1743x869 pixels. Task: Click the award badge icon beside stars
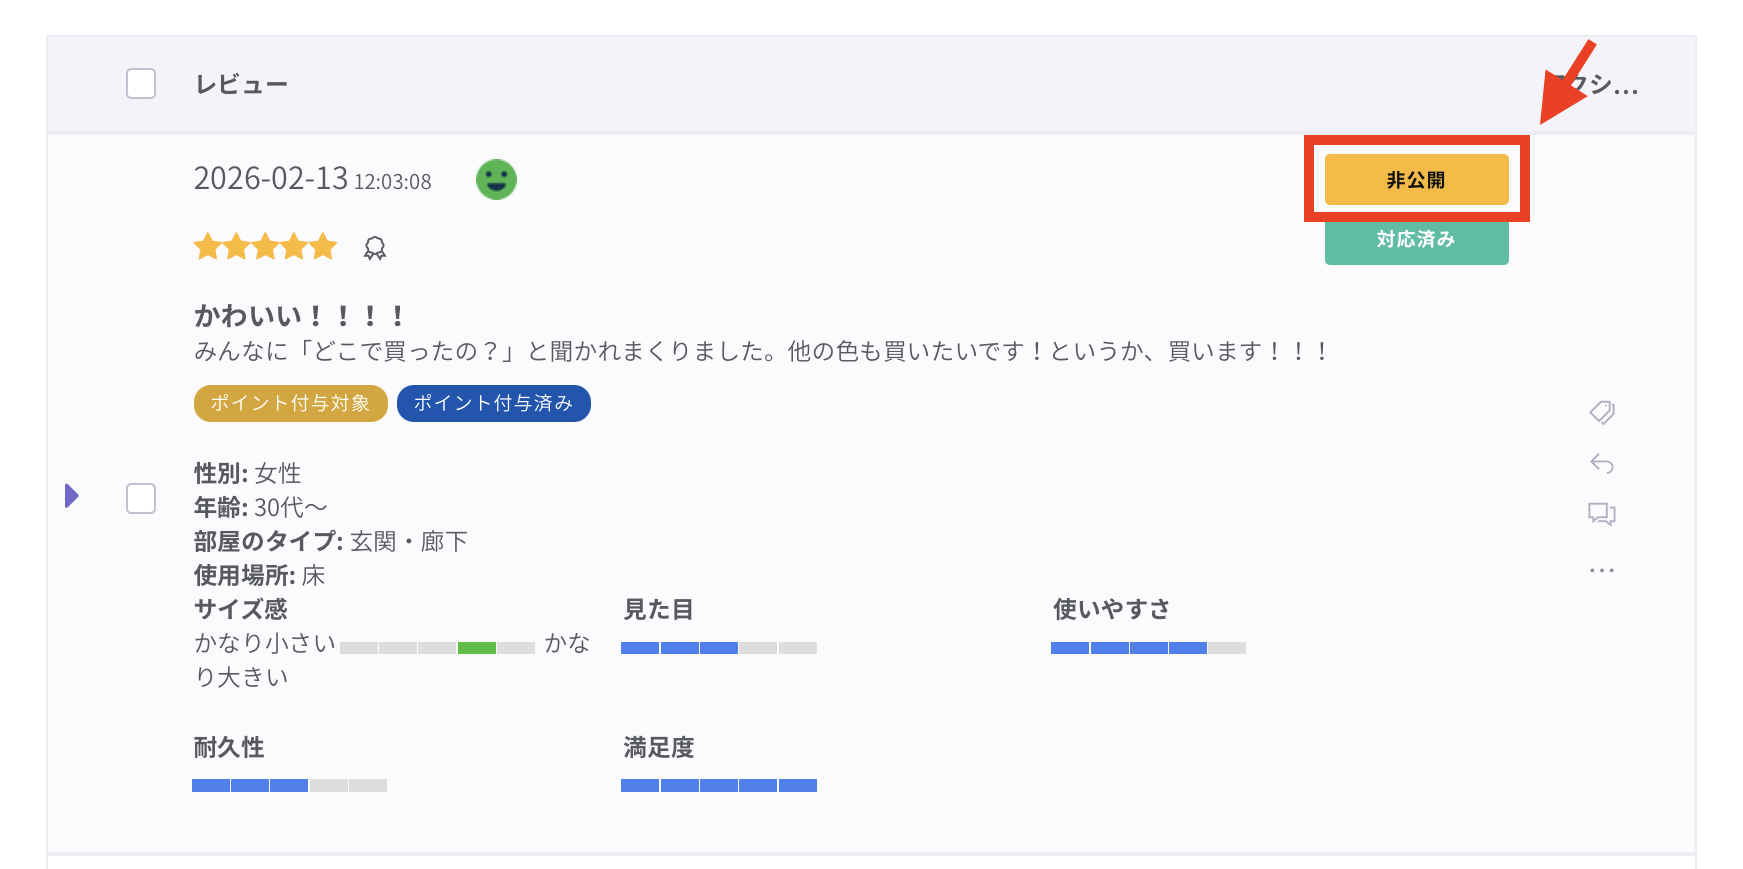(375, 248)
